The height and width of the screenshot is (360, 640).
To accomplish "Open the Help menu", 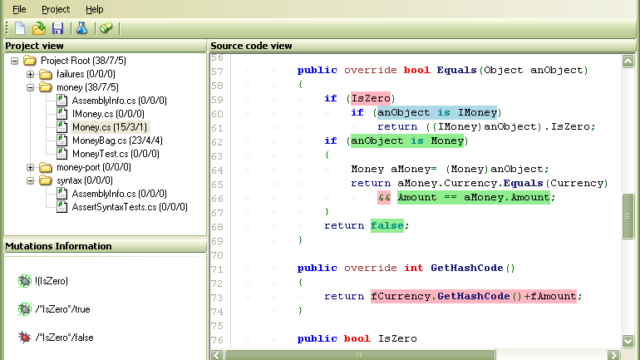I will 94,9.
